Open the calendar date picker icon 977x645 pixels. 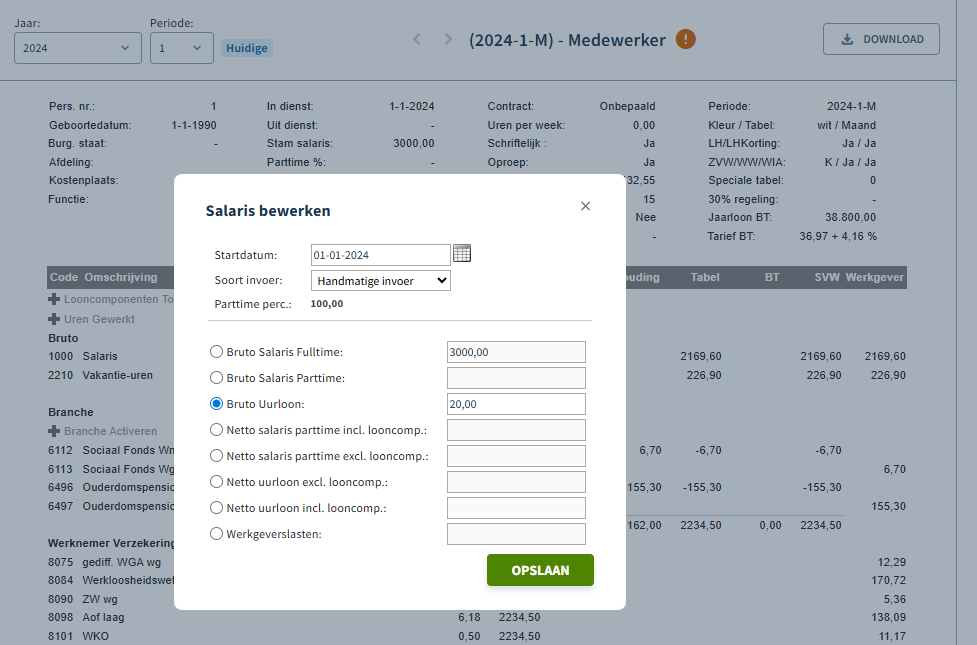462,254
